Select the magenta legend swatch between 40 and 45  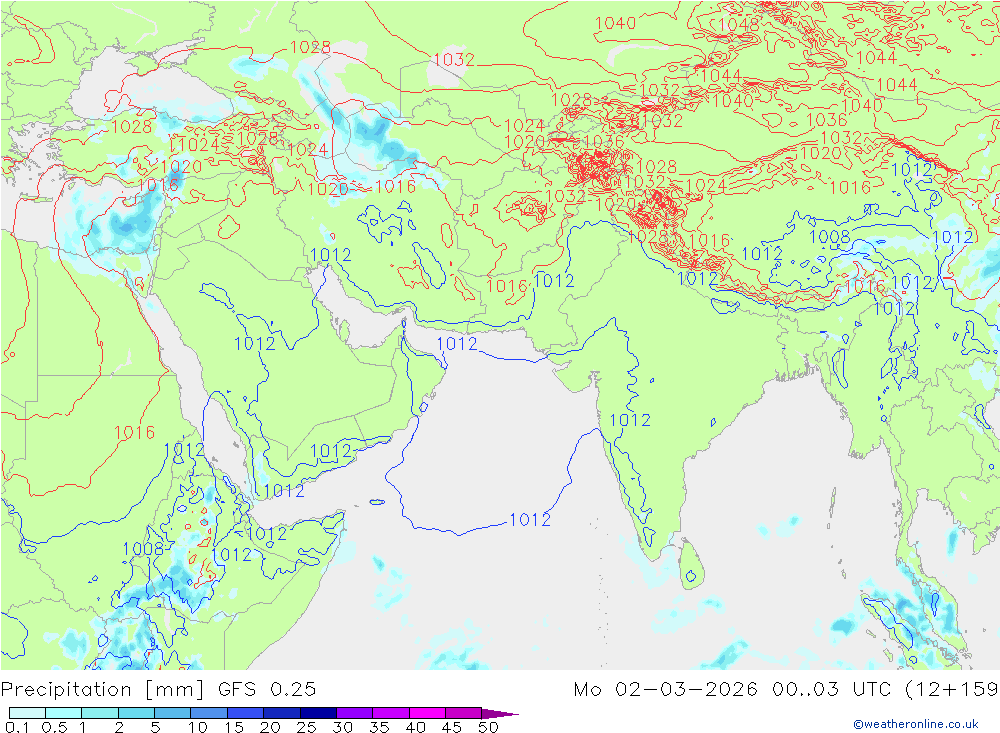427,713
